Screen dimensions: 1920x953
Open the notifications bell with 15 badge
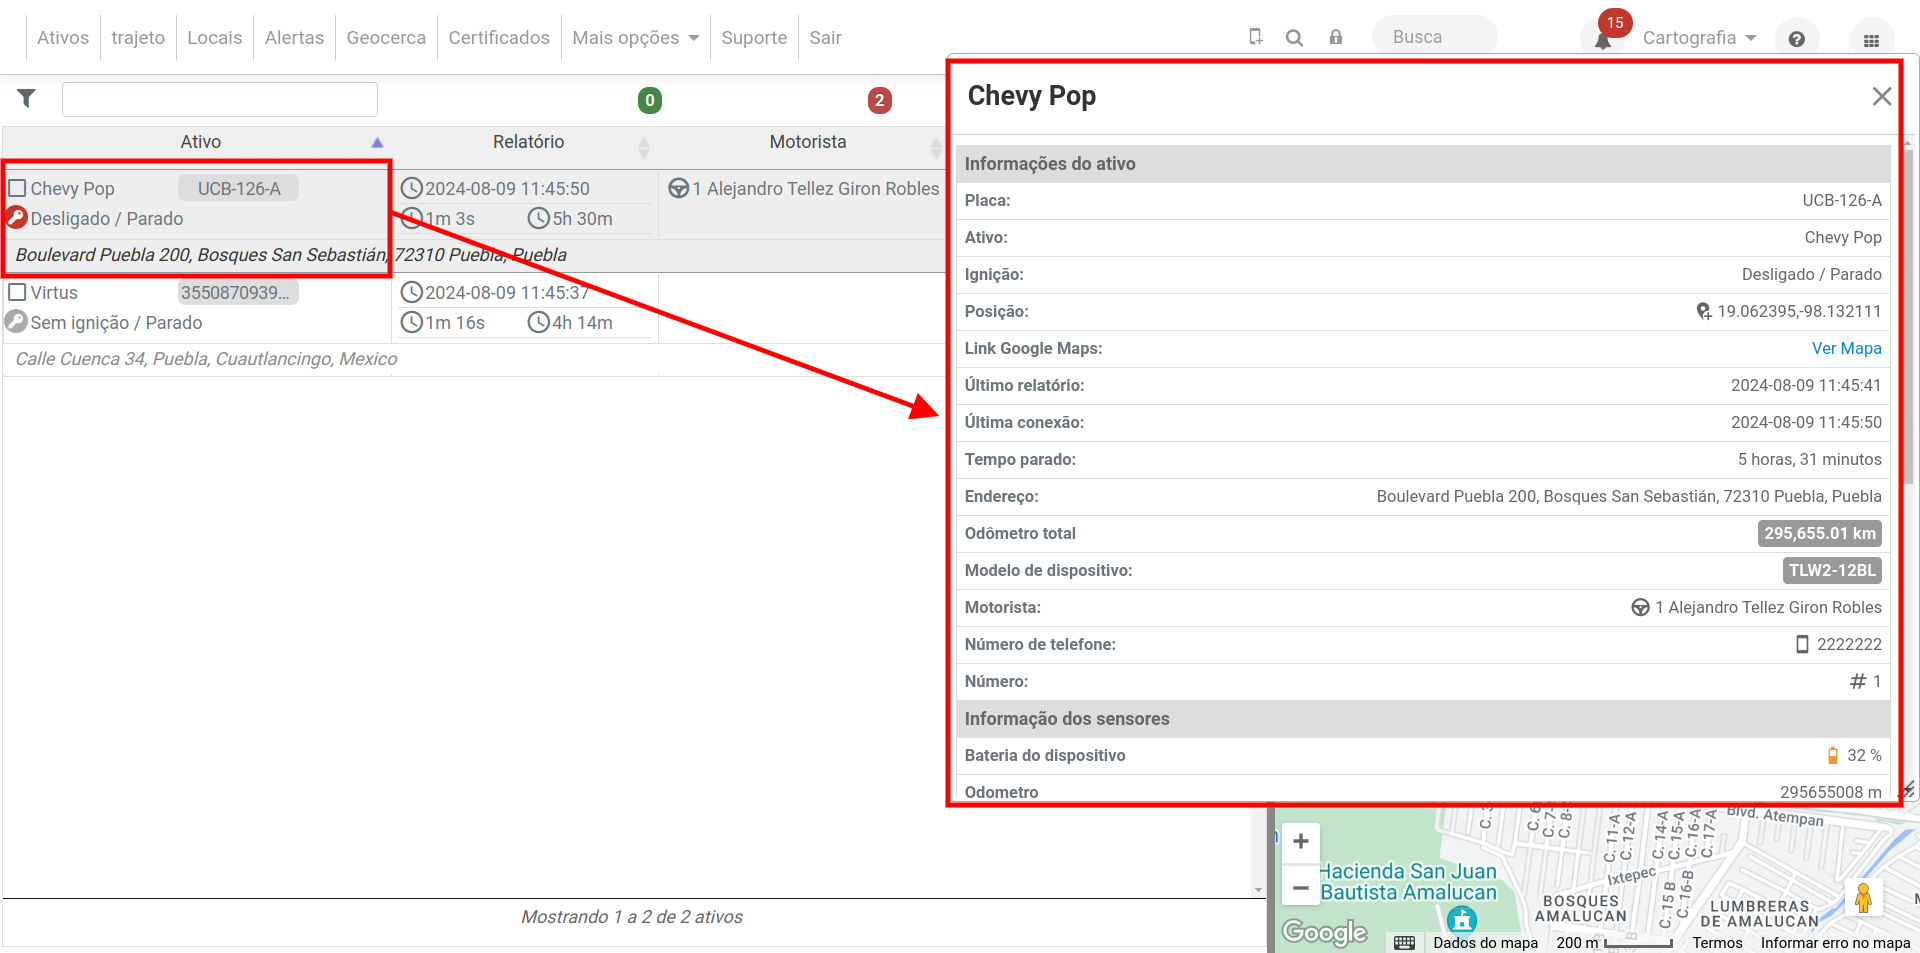[x=1603, y=39]
